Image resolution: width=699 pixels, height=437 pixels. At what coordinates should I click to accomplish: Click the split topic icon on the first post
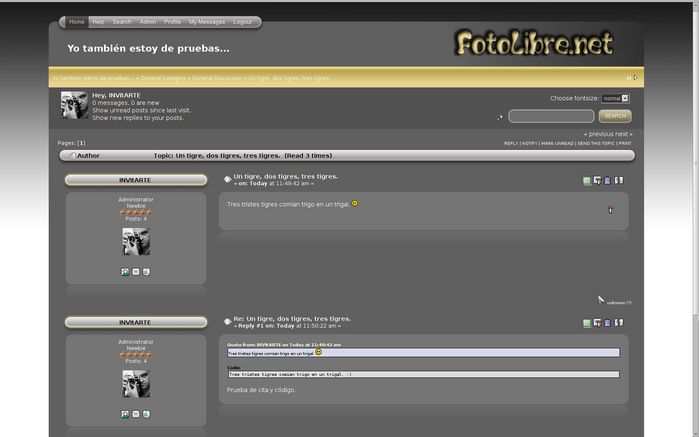(x=619, y=180)
